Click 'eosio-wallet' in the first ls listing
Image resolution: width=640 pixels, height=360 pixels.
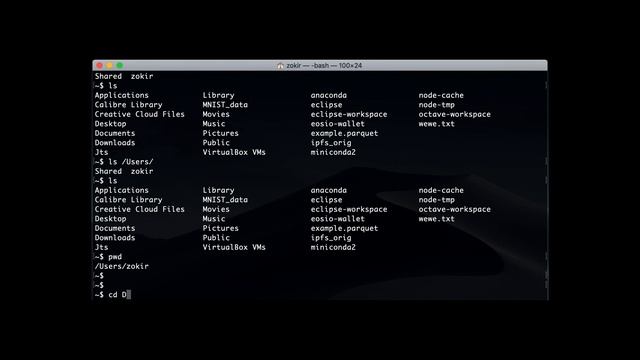[338, 124]
